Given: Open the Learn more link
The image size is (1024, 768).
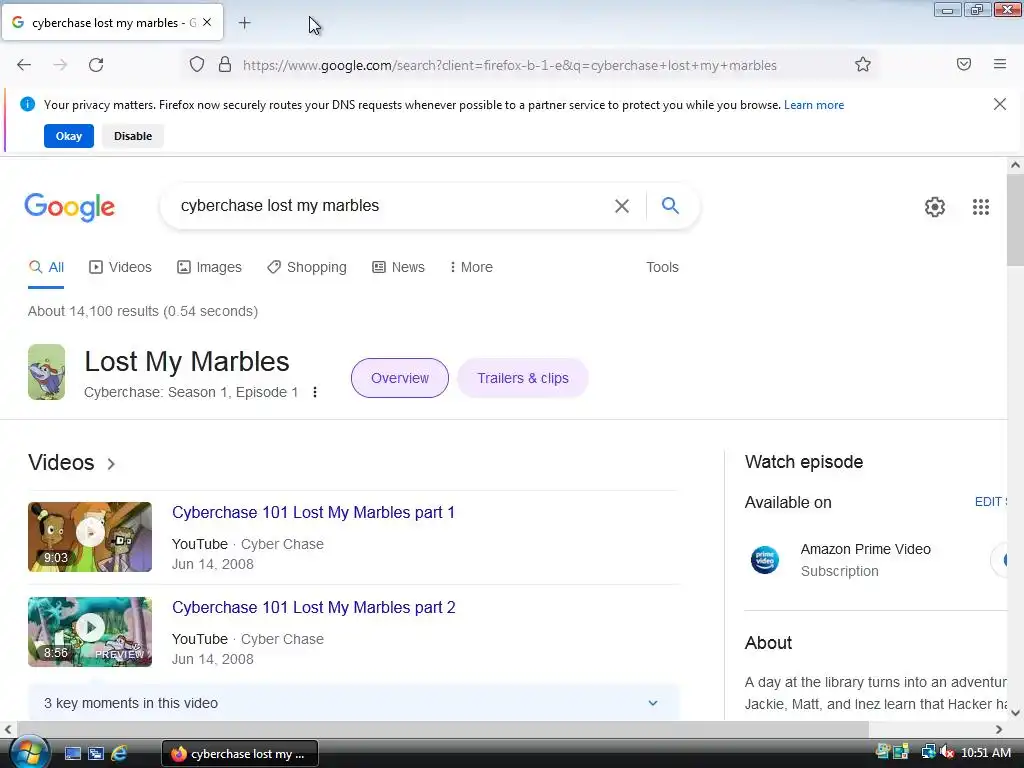Looking at the screenshot, I should coord(814,104).
